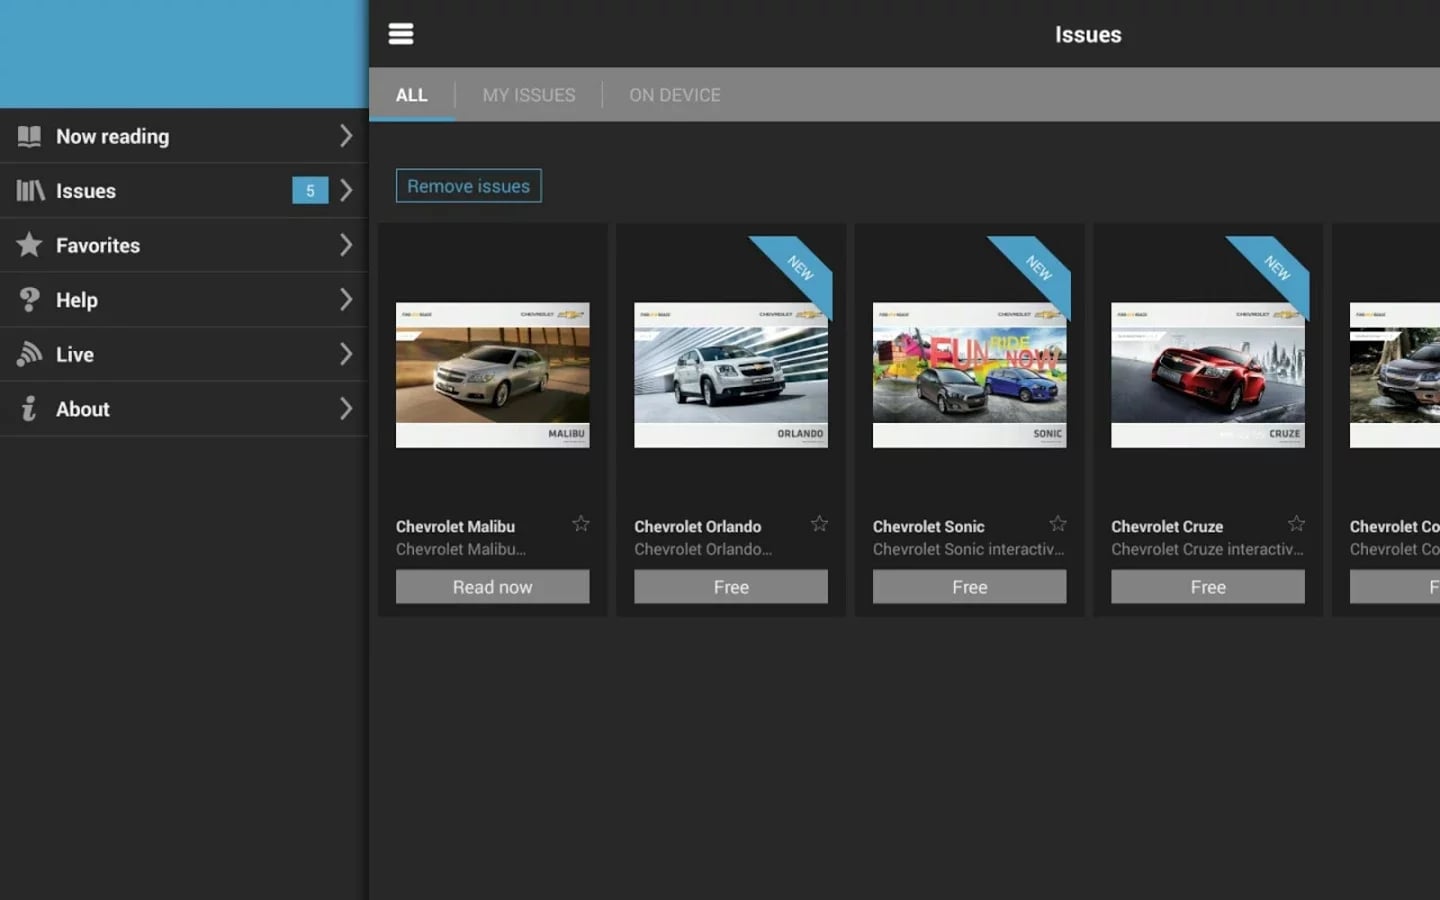Open the Orlando cover thumbnail

coord(731,375)
